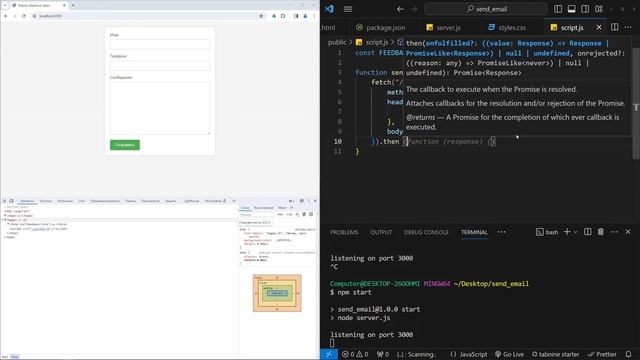Open the browser extensions puzzle icon

coord(283,16)
